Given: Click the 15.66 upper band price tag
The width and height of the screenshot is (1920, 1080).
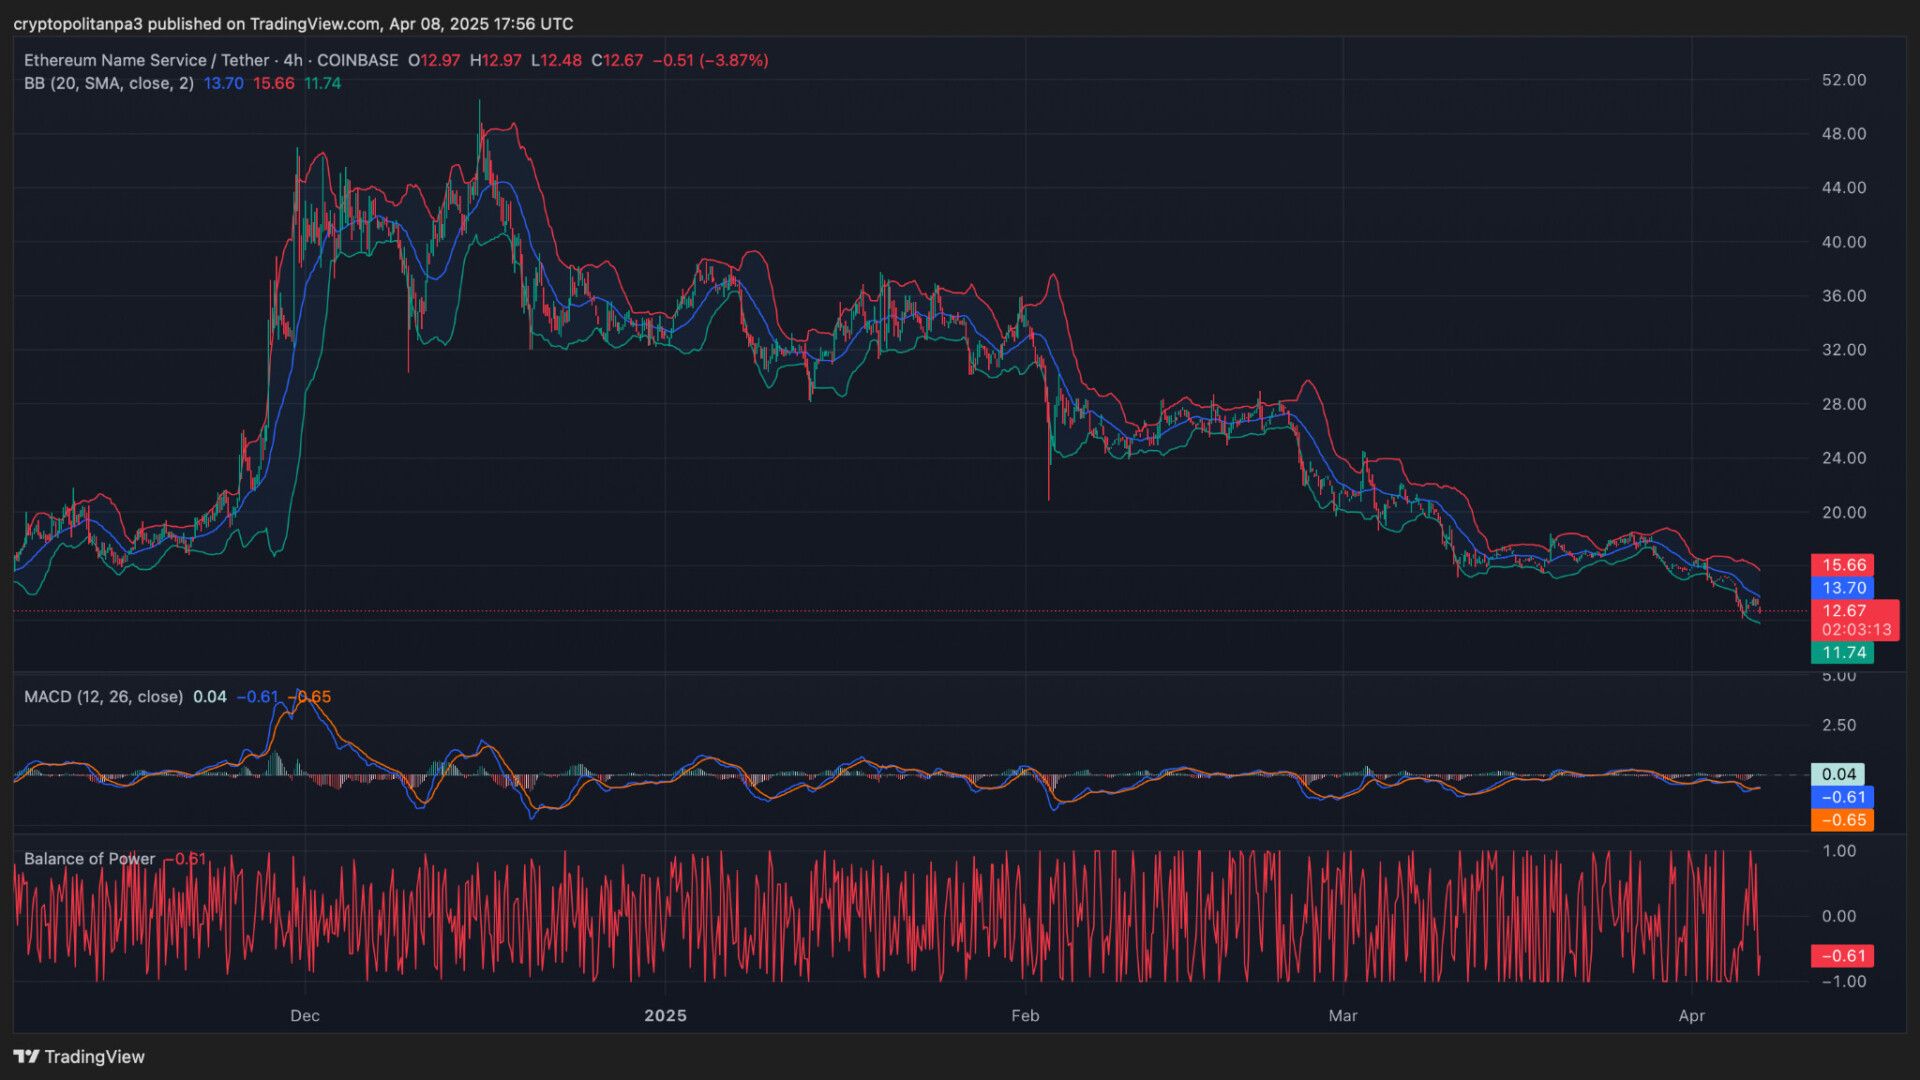Looking at the screenshot, I should [1843, 565].
